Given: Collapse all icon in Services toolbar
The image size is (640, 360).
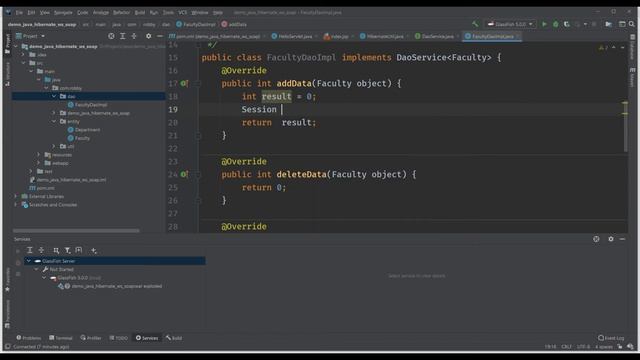Looking at the screenshot, I should 41,250.
